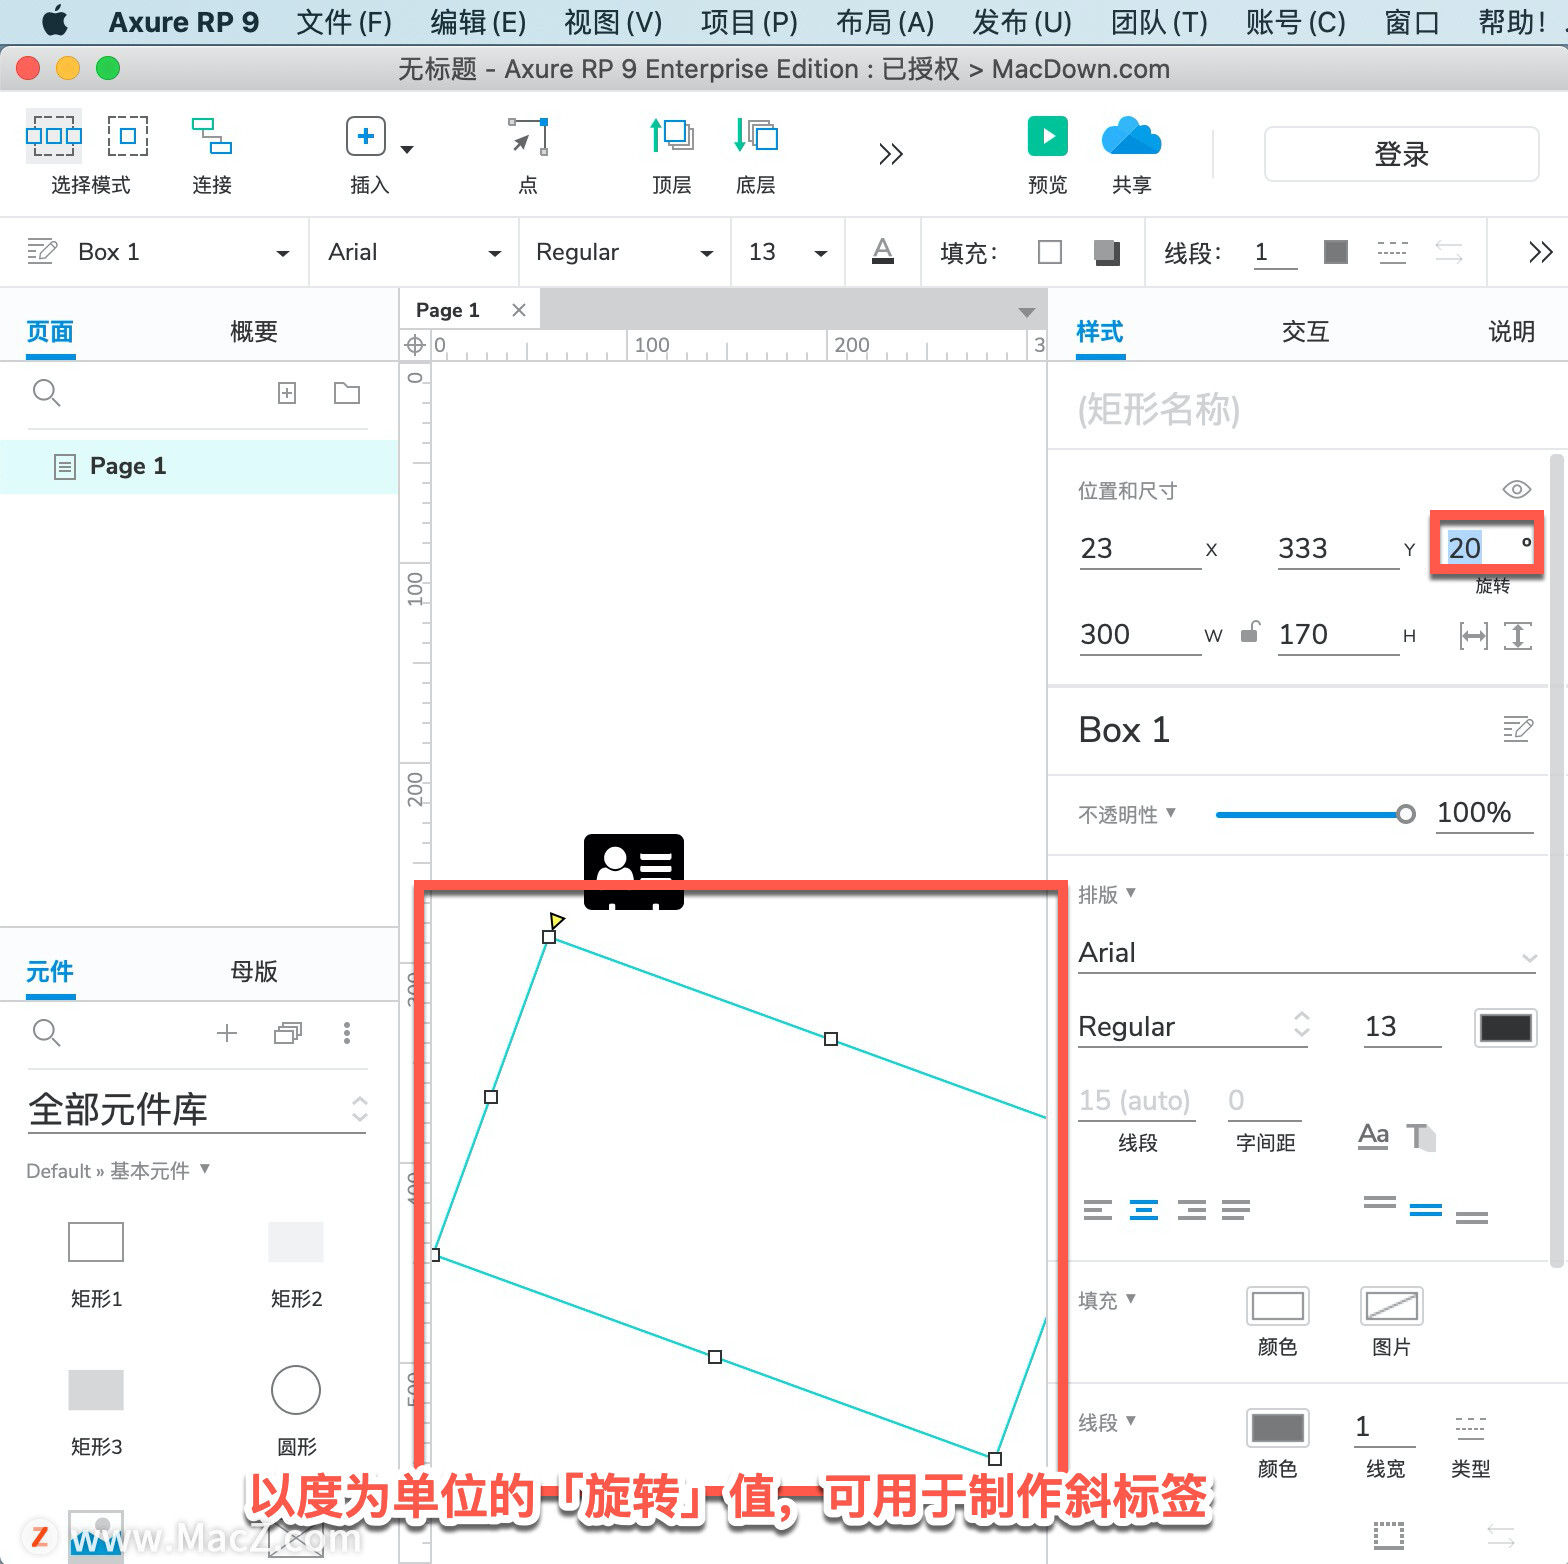This screenshot has width=1568, height=1564.
Task: Bring to front with 顶层 icon
Action: 672,136
